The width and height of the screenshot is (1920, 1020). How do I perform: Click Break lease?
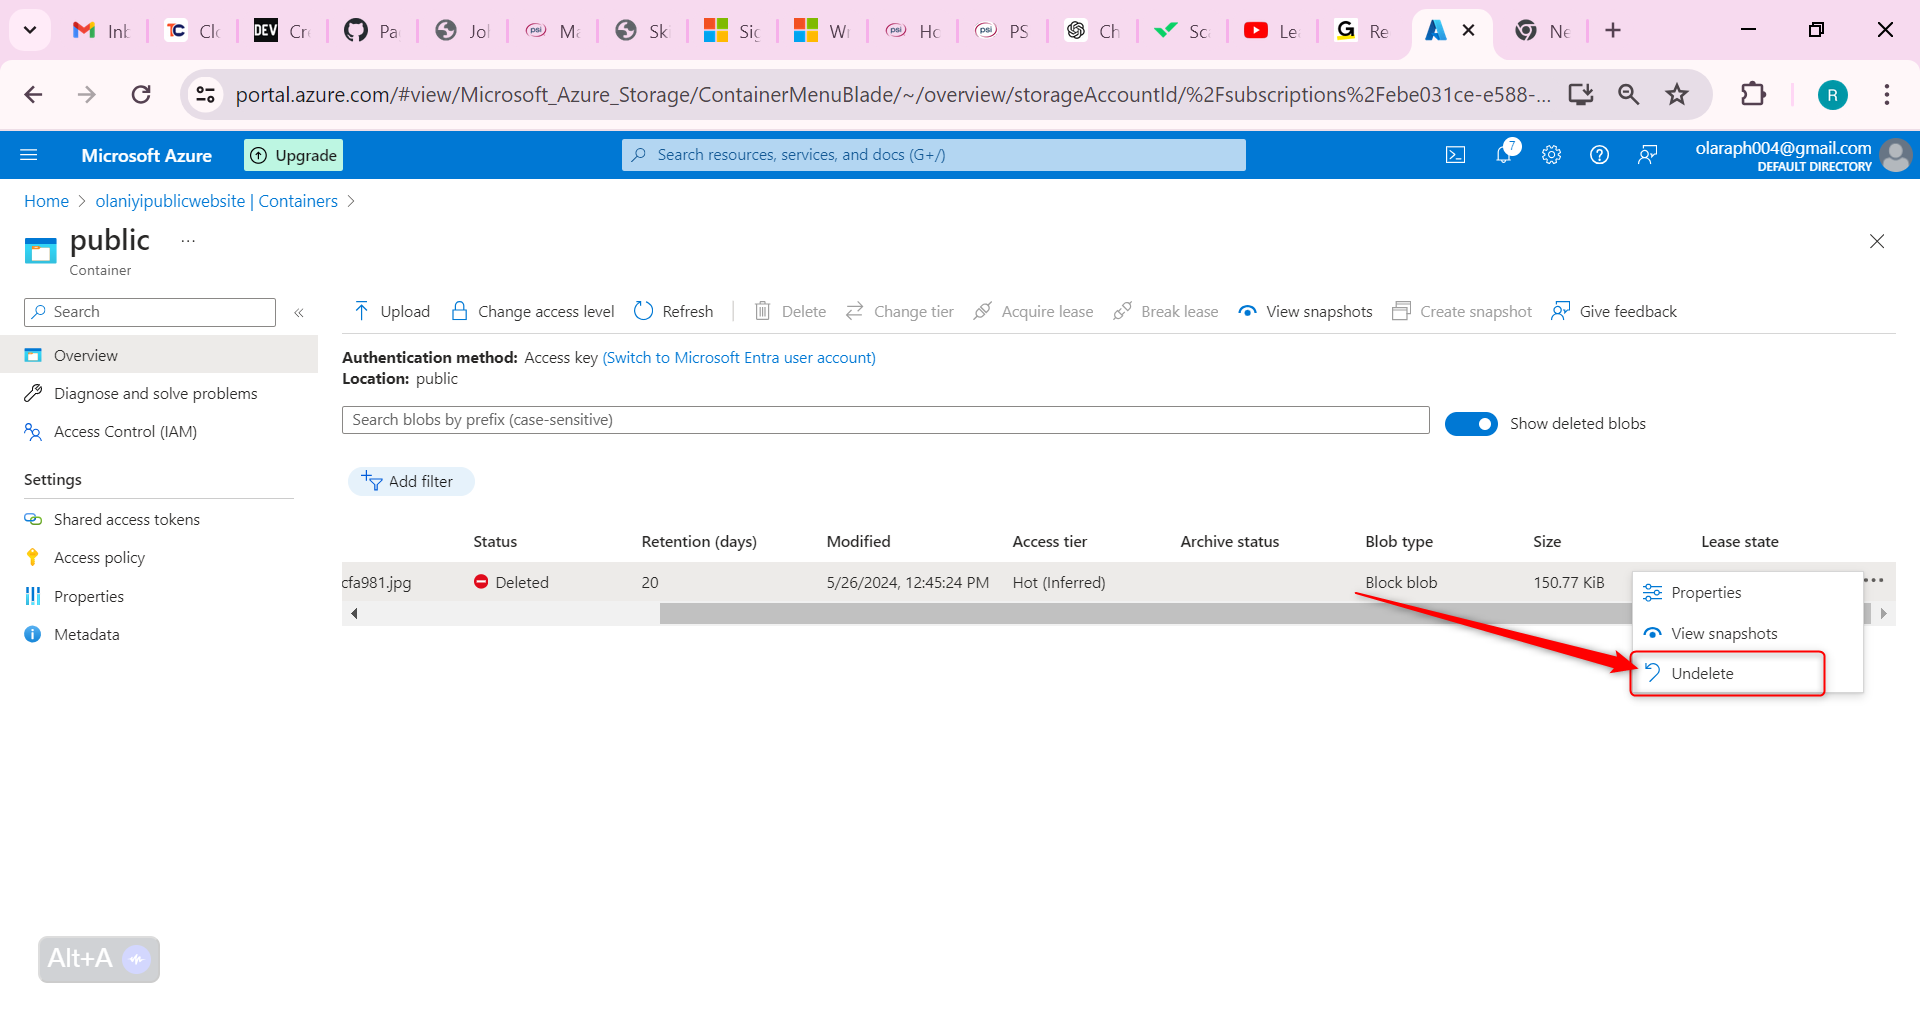click(x=1166, y=311)
